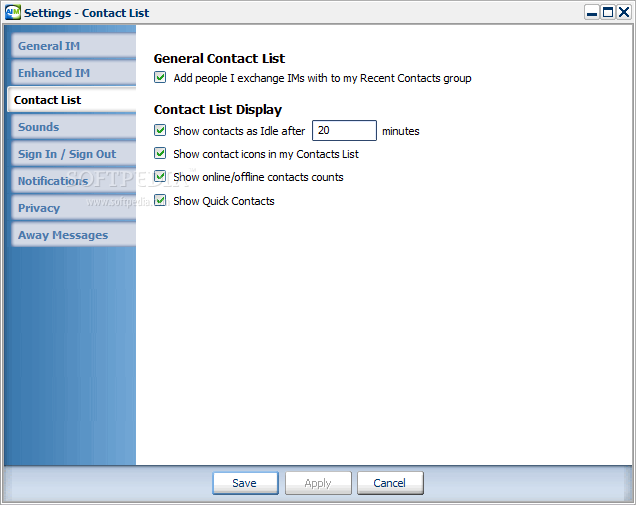The width and height of the screenshot is (636, 505).
Task: Switch to the Enhanced IM tab
Action: pos(73,73)
